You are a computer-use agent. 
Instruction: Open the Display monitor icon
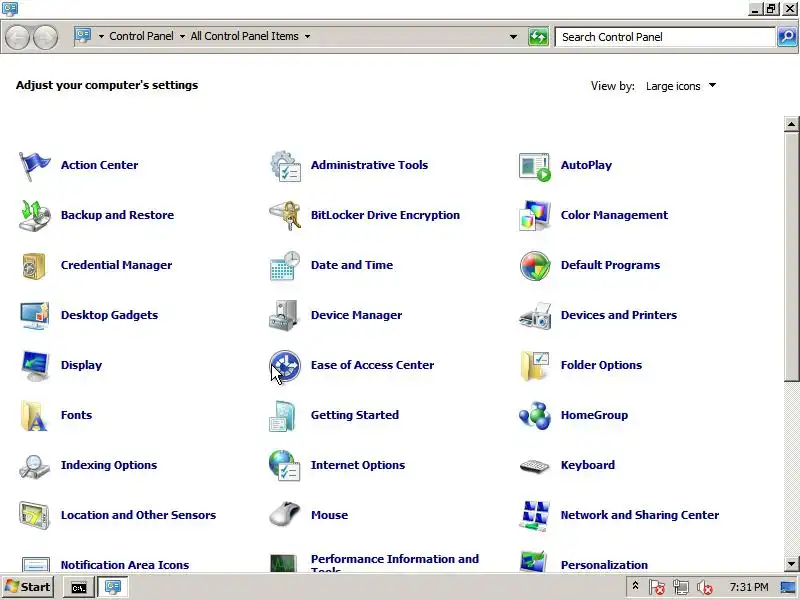(34, 366)
